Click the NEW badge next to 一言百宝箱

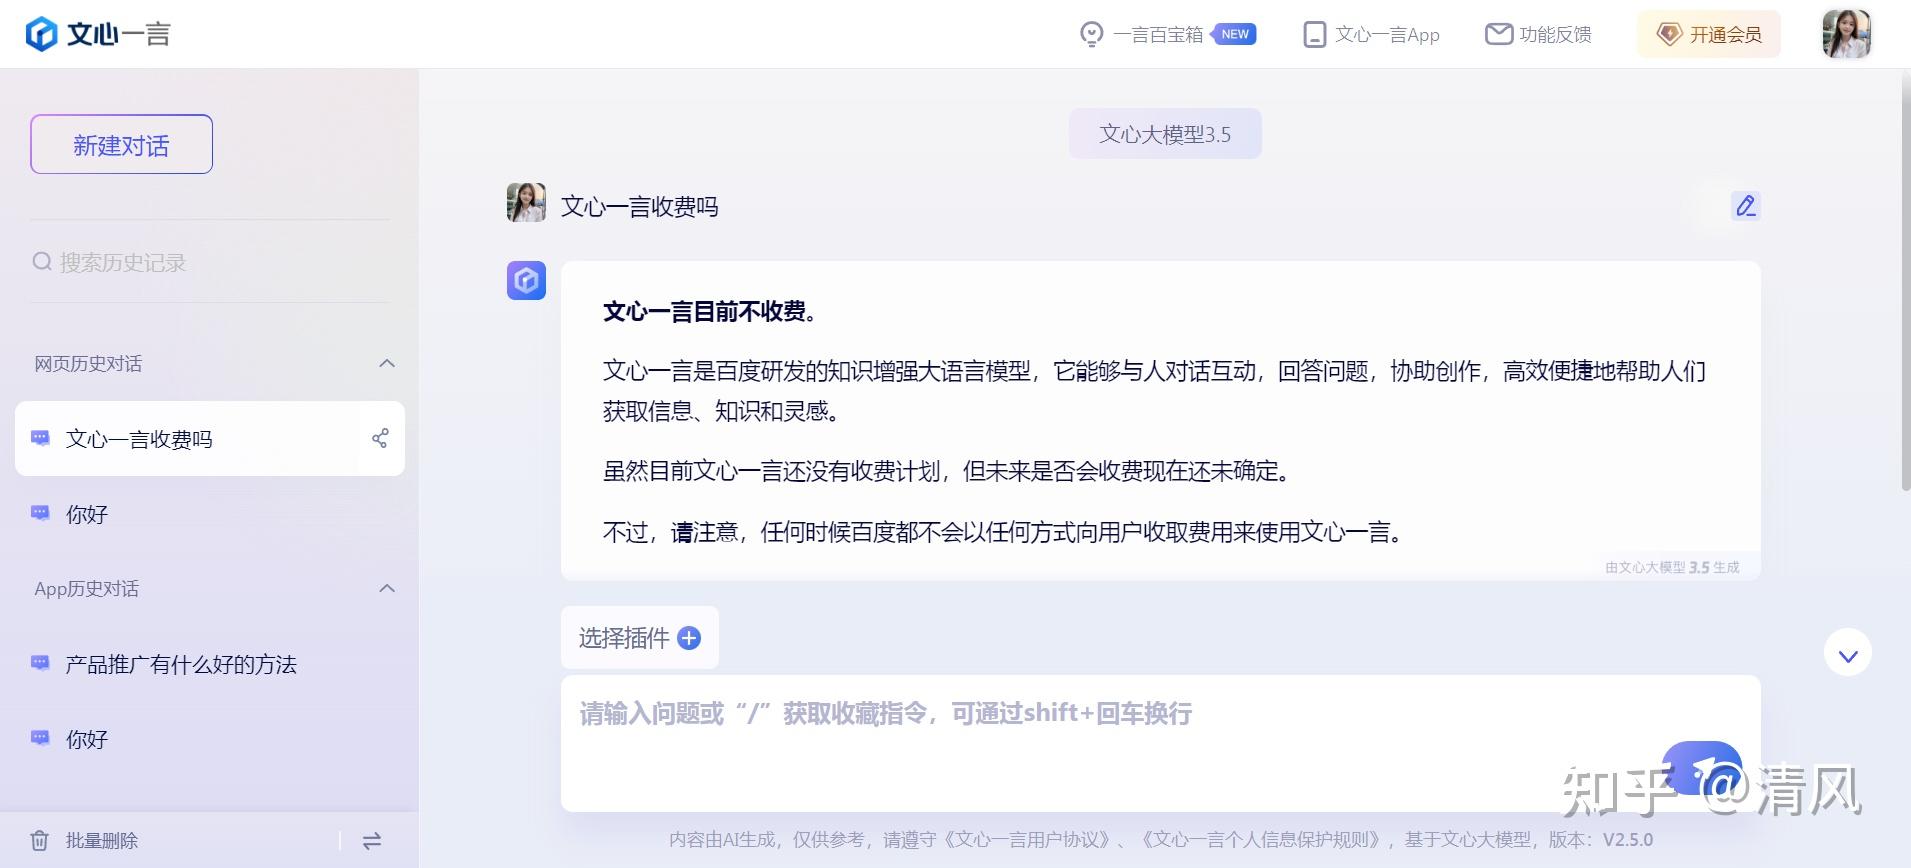point(1234,34)
